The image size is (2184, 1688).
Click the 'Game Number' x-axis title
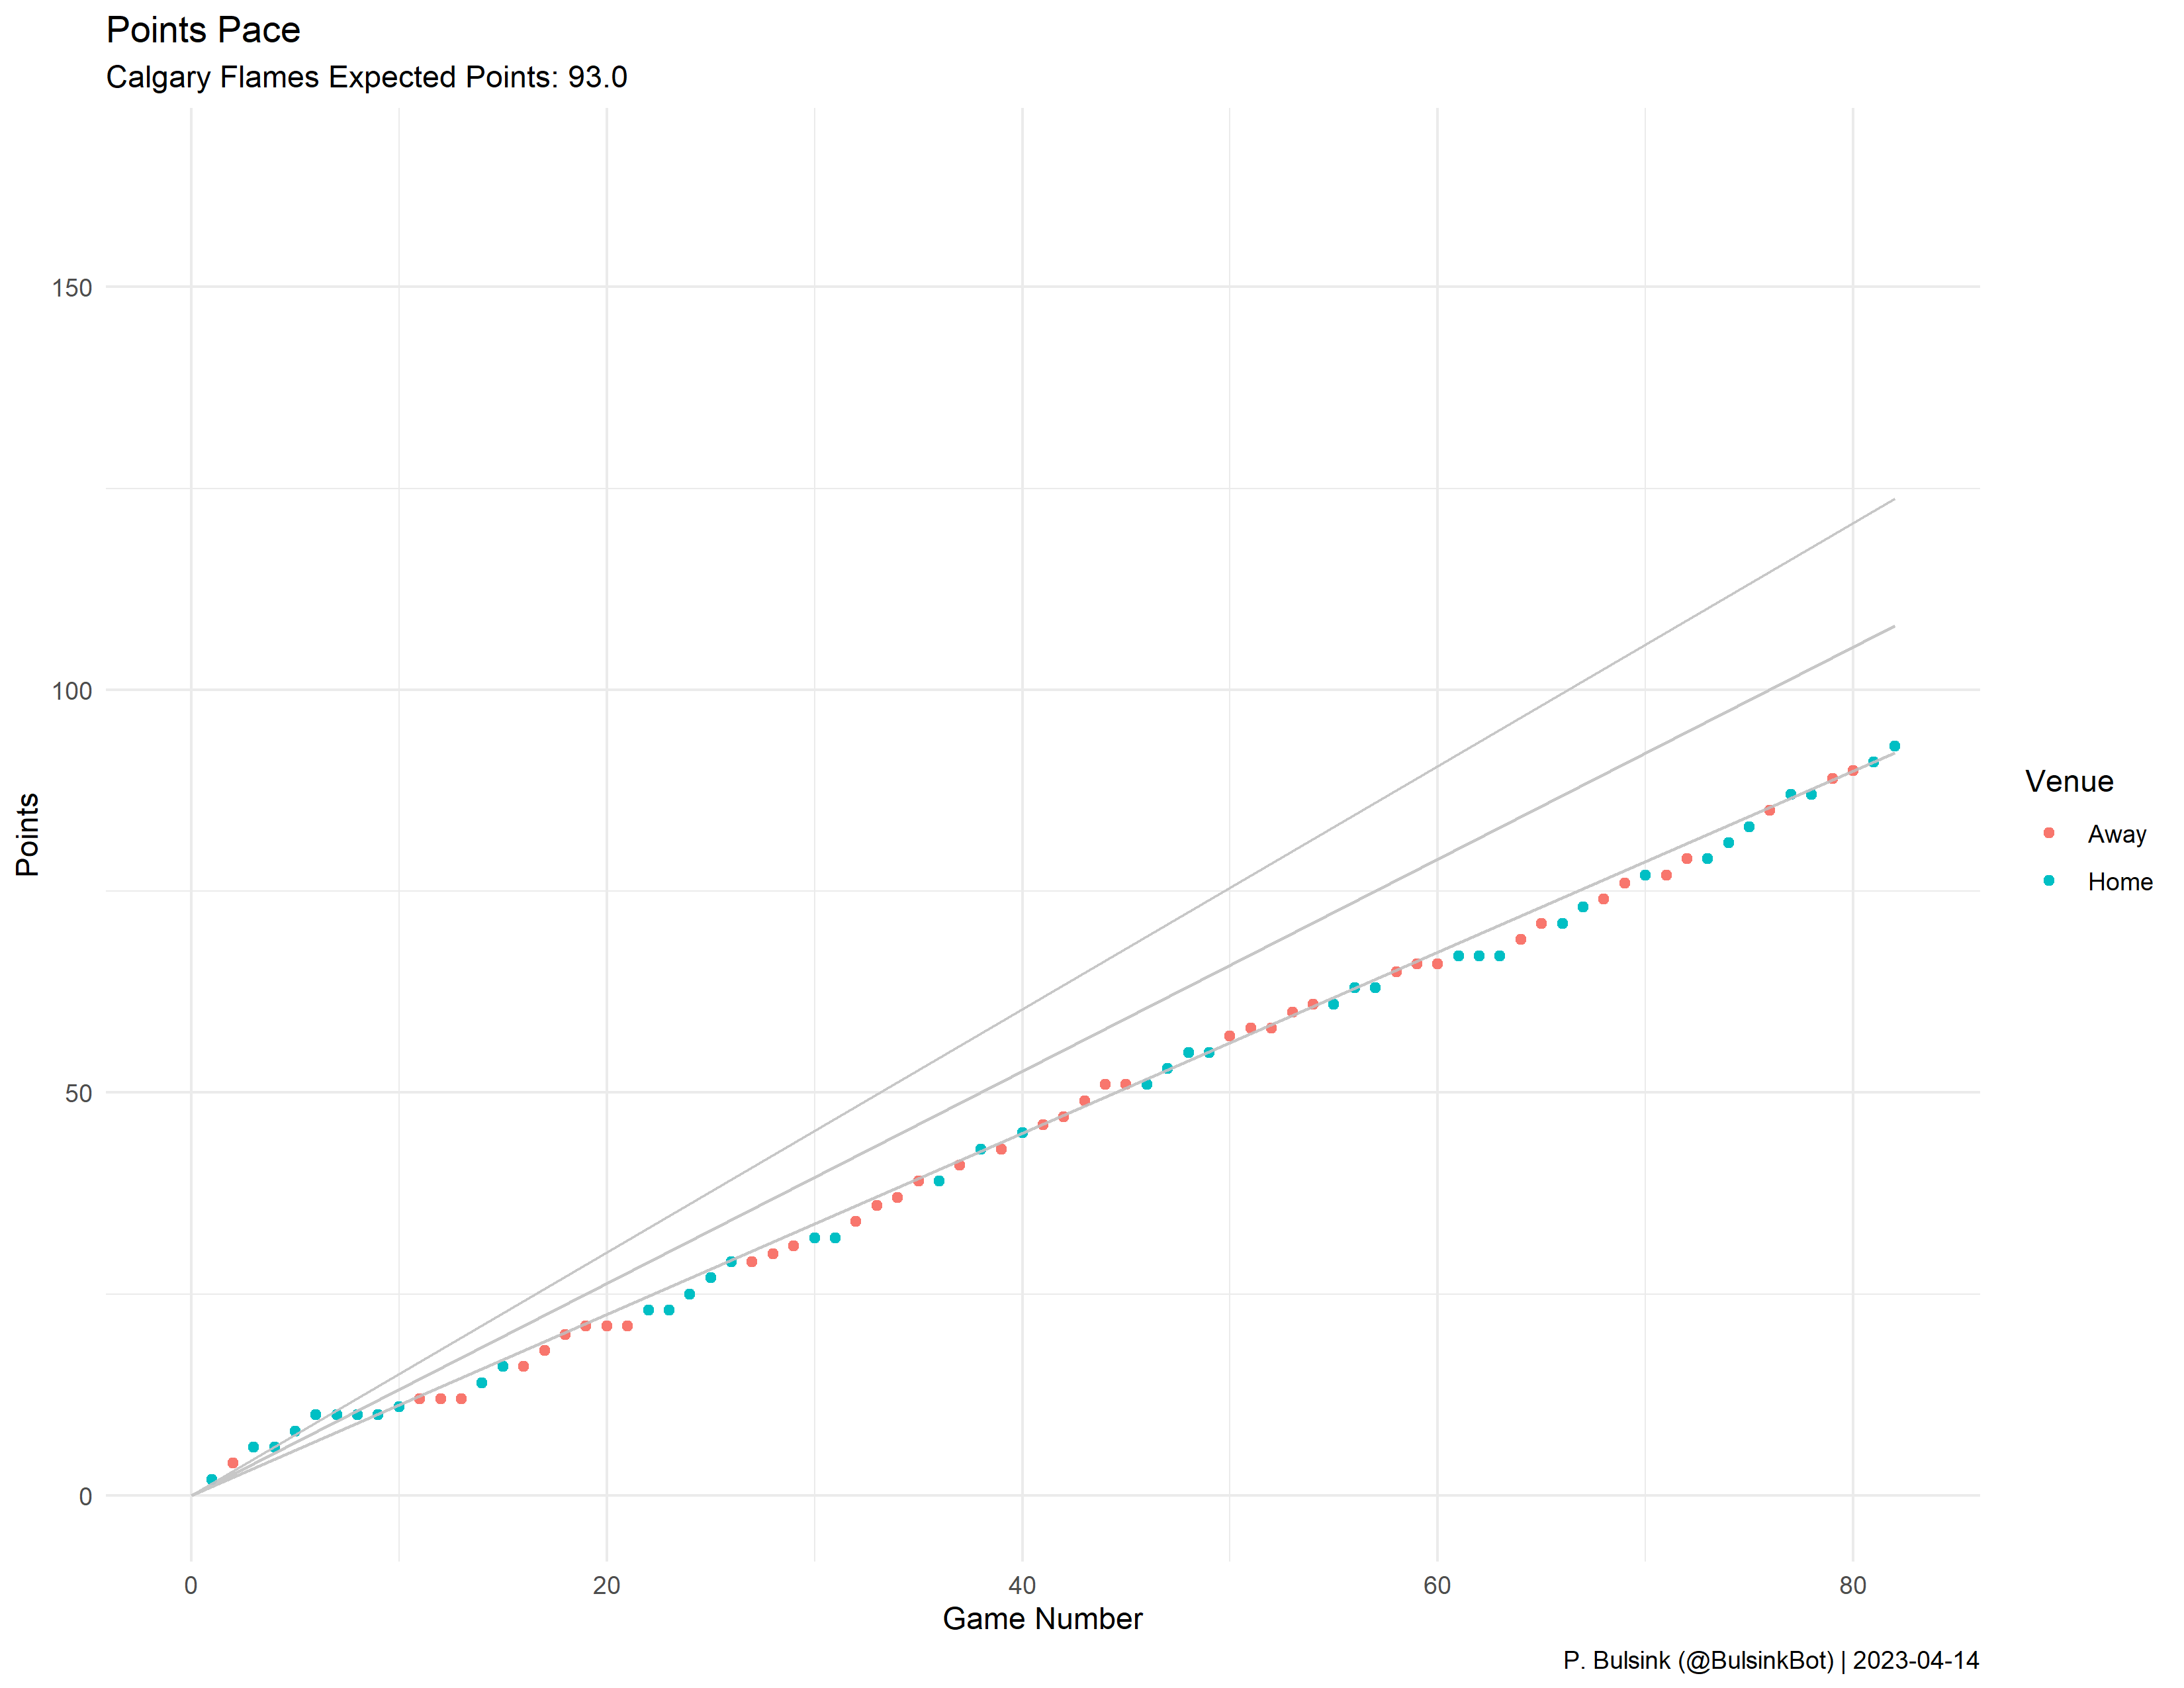click(x=1042, y=1618)
